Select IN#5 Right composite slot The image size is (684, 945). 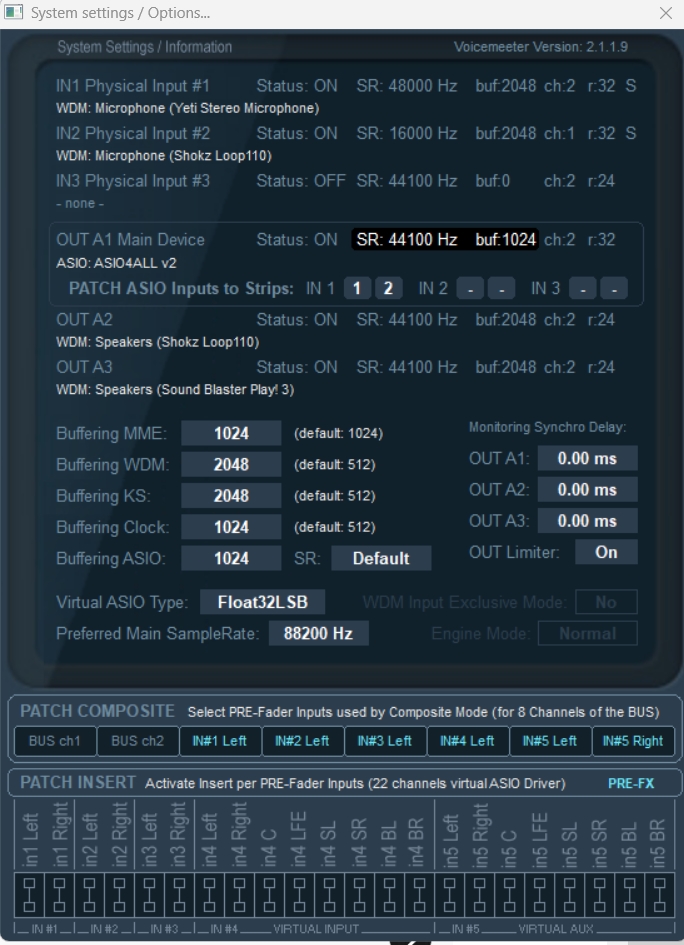pyautogui.click(x=633, y=741)
